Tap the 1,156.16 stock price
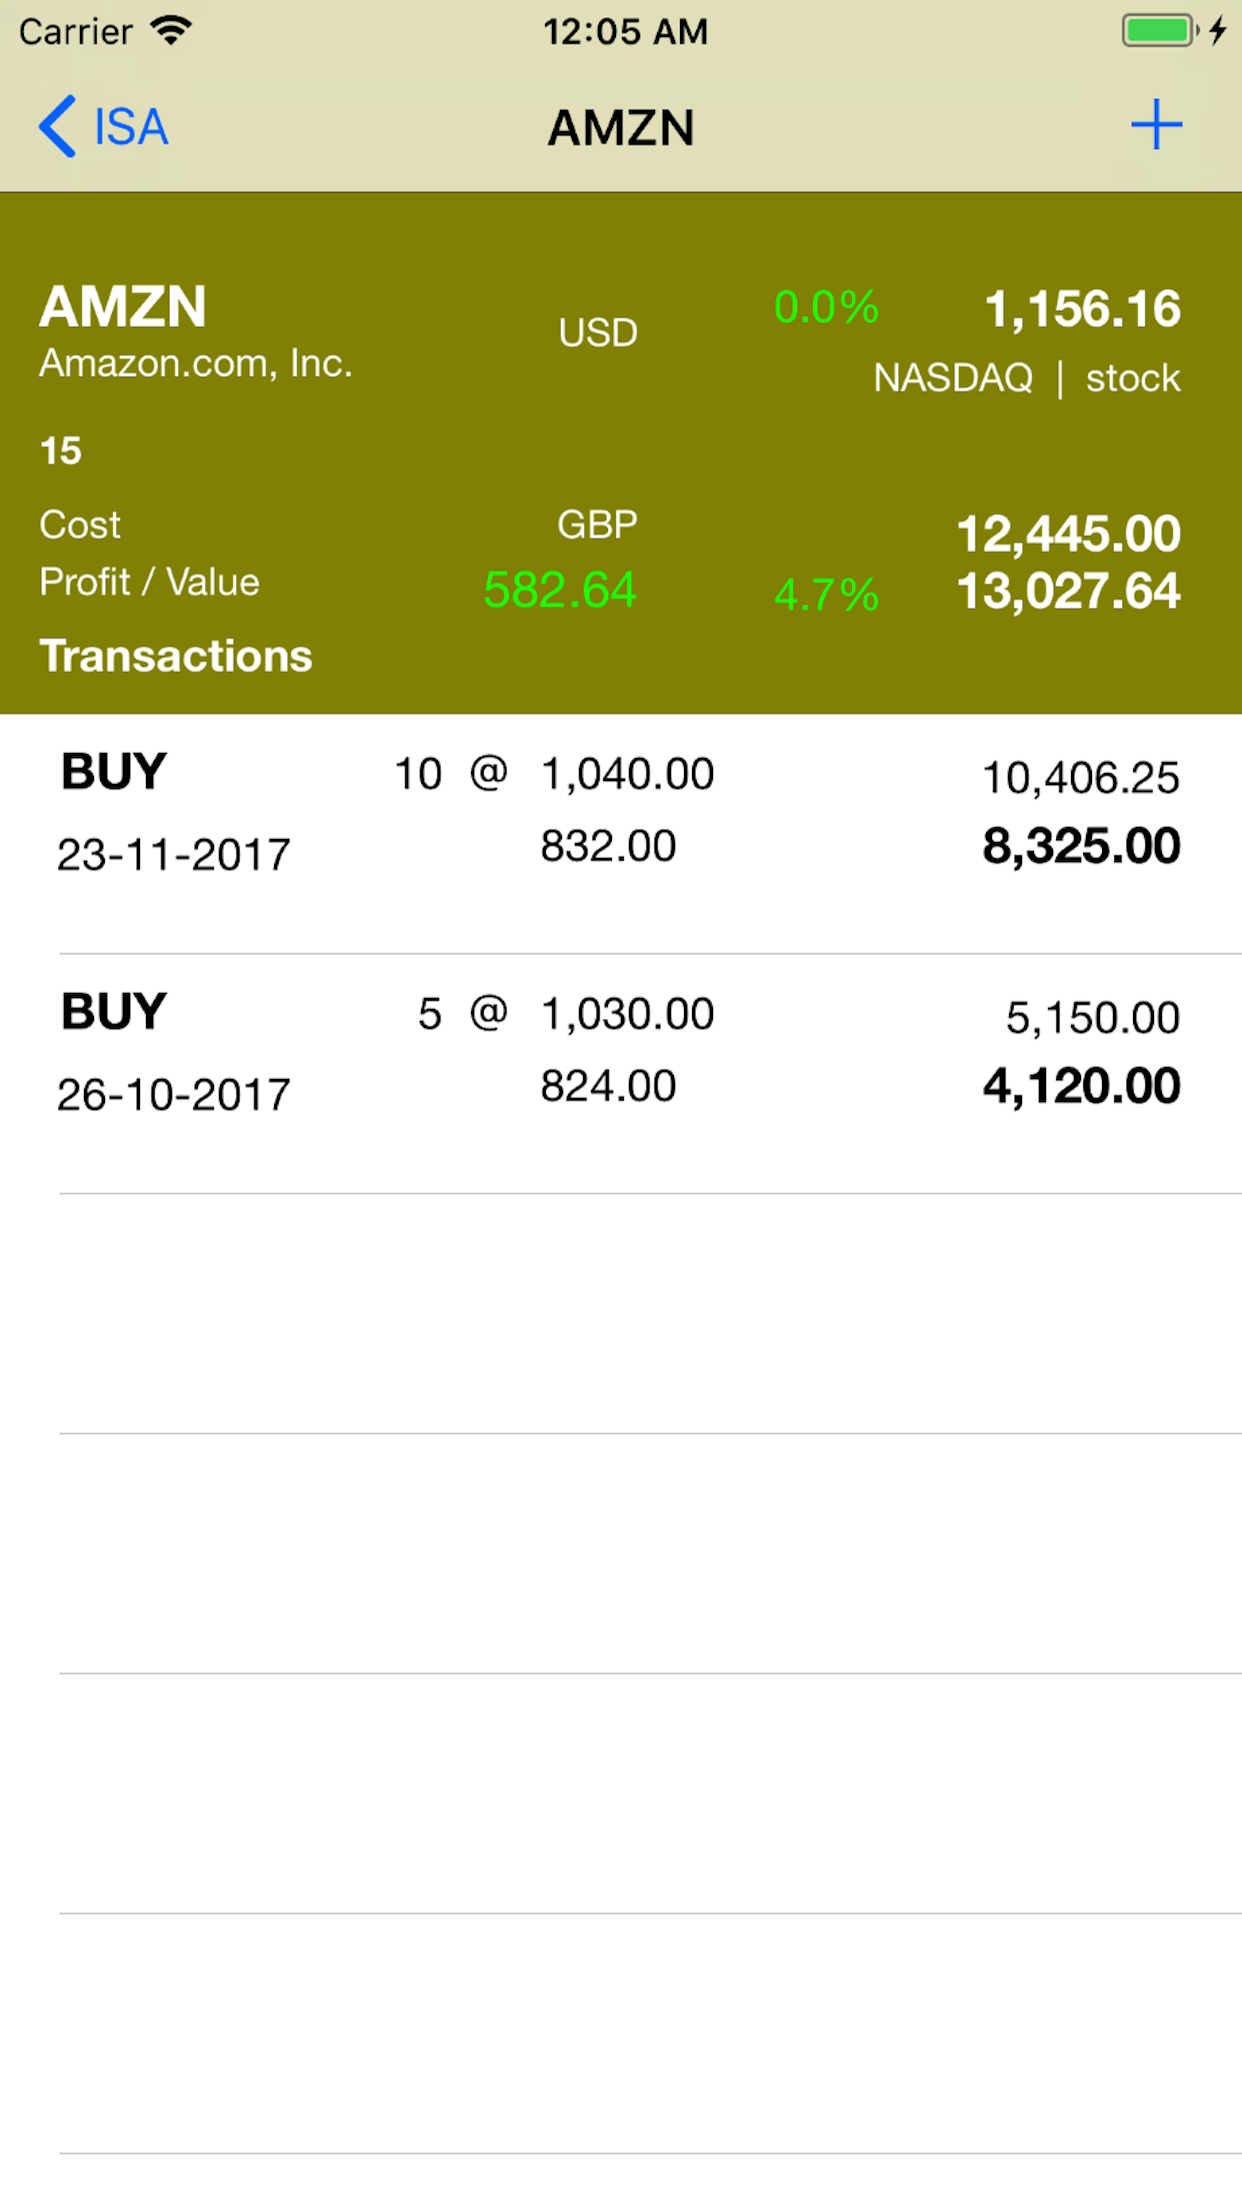 pyautogui.click(x=1082, y=309)
